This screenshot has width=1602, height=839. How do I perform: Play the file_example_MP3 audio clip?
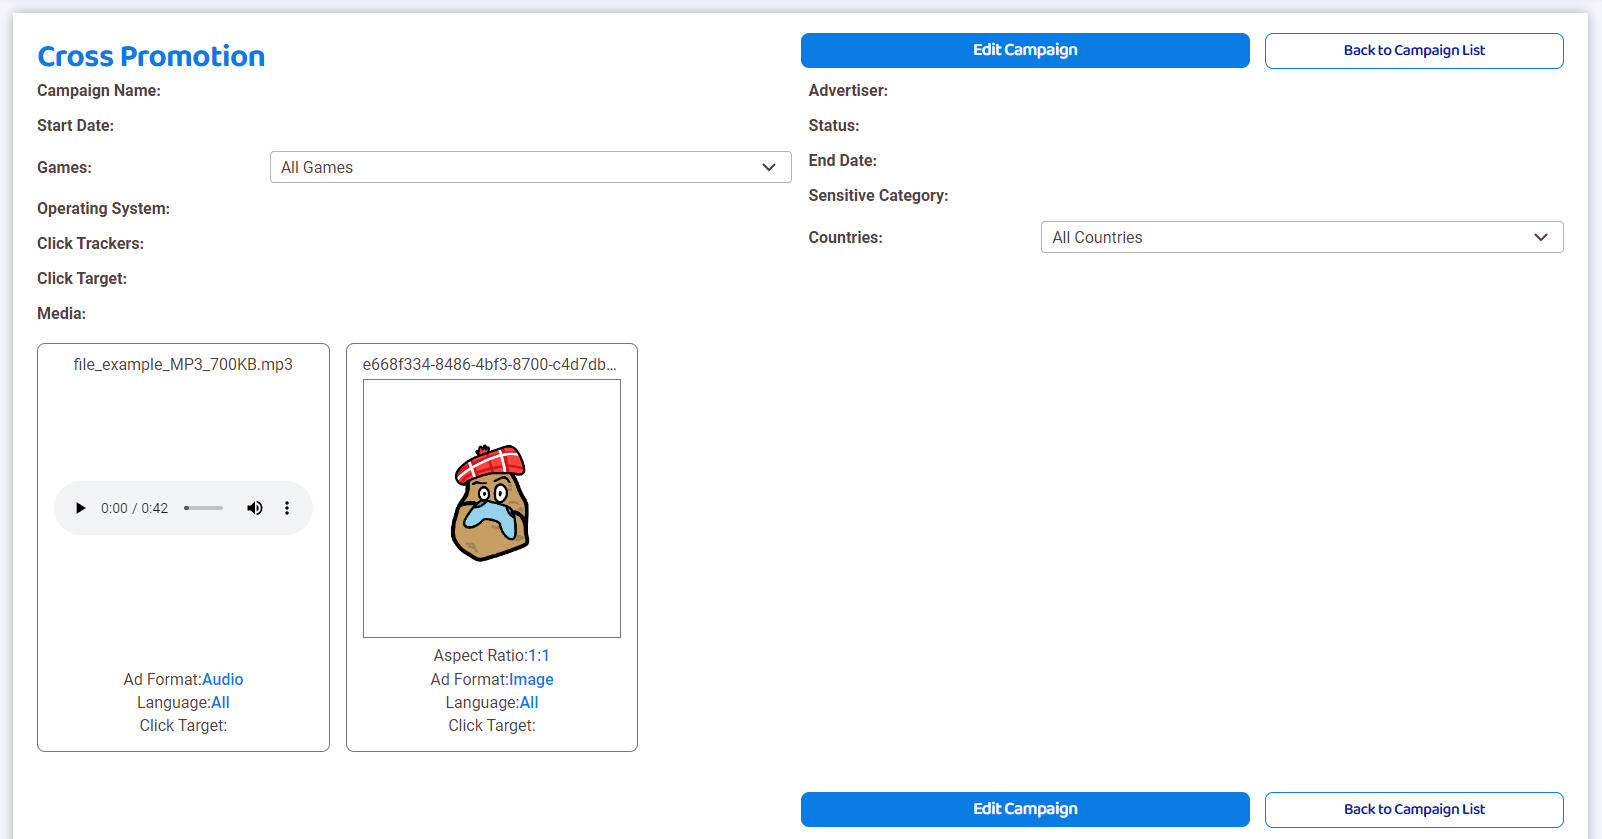[81, 508]
